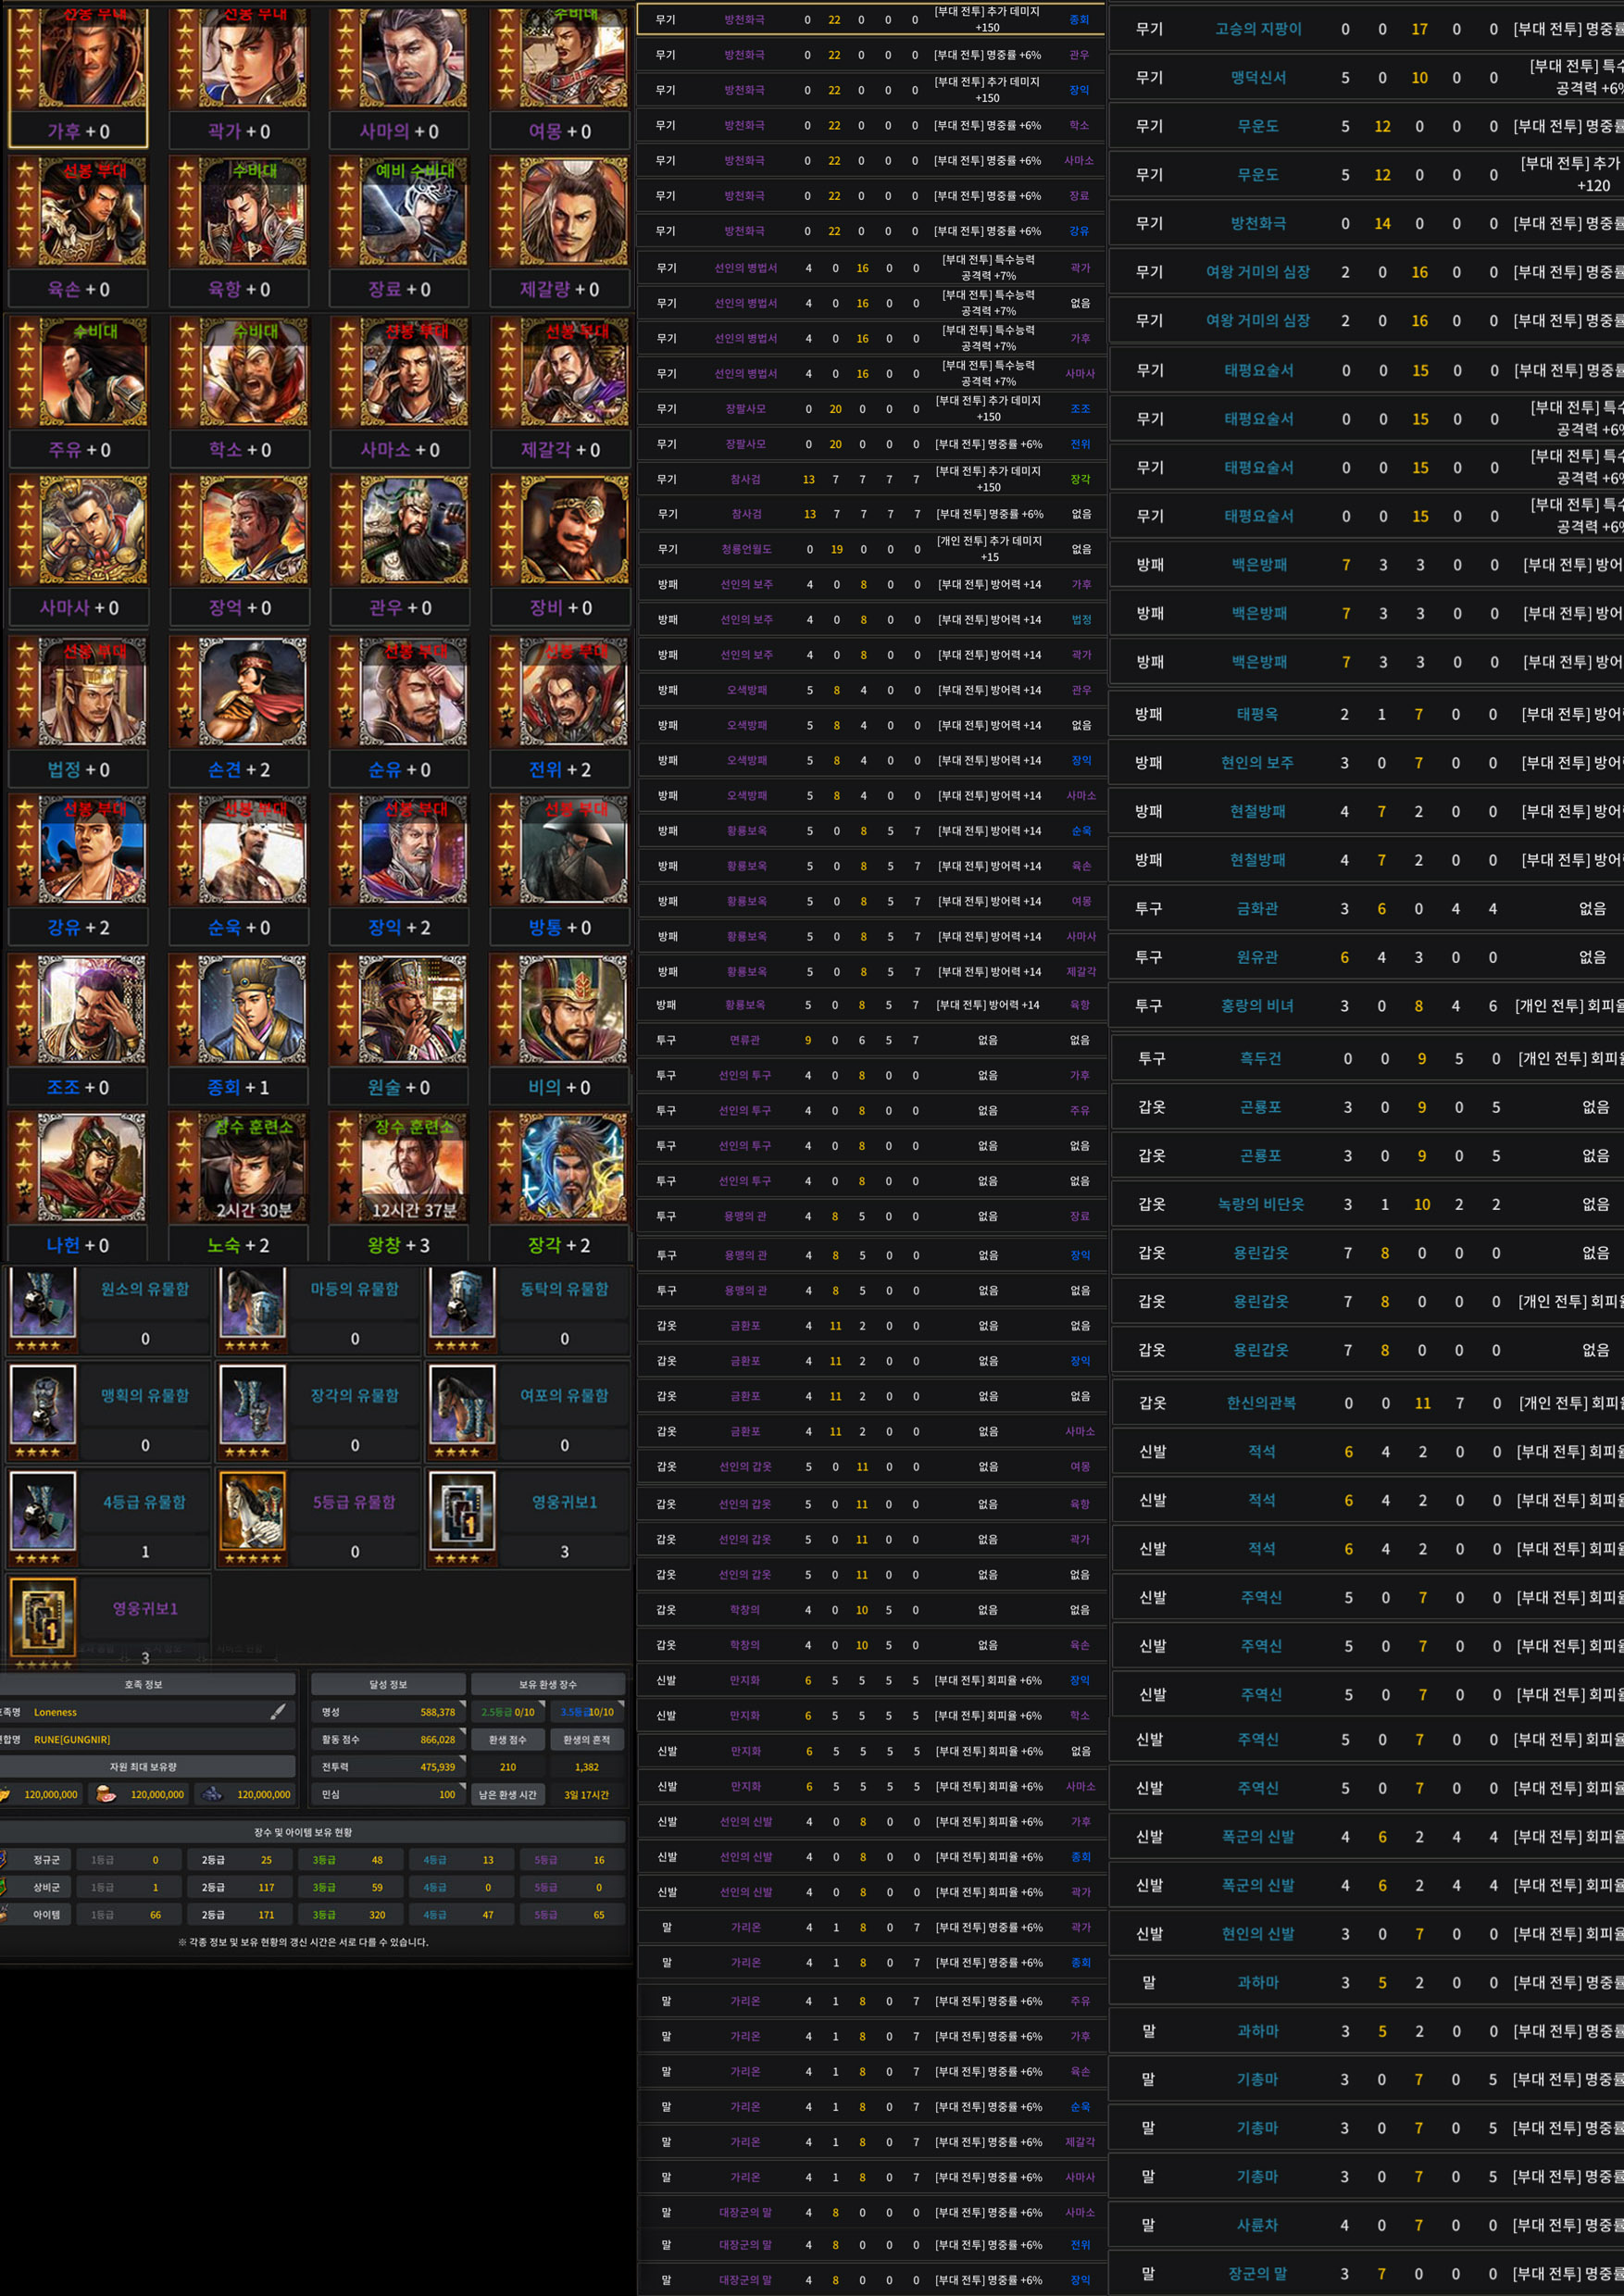This screenshot has width=1624, height=2296.
Task: Click the 자원 최대 보유량 header
Action: 147,1767
